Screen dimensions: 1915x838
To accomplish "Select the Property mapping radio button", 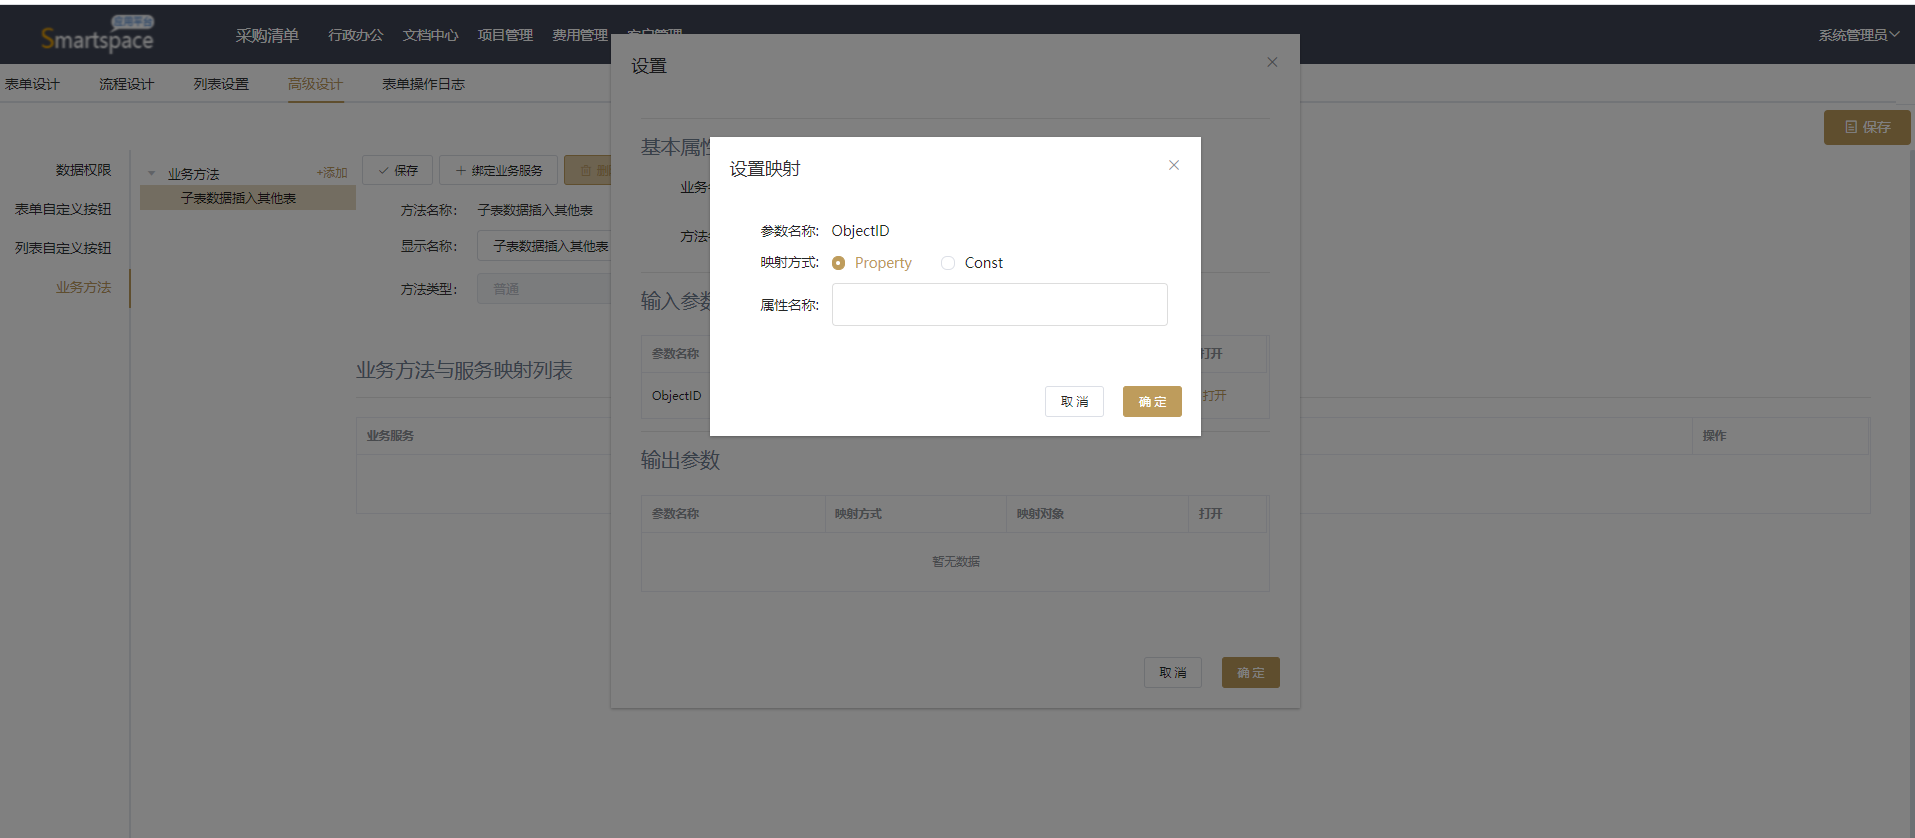I will tap(838, 263).
